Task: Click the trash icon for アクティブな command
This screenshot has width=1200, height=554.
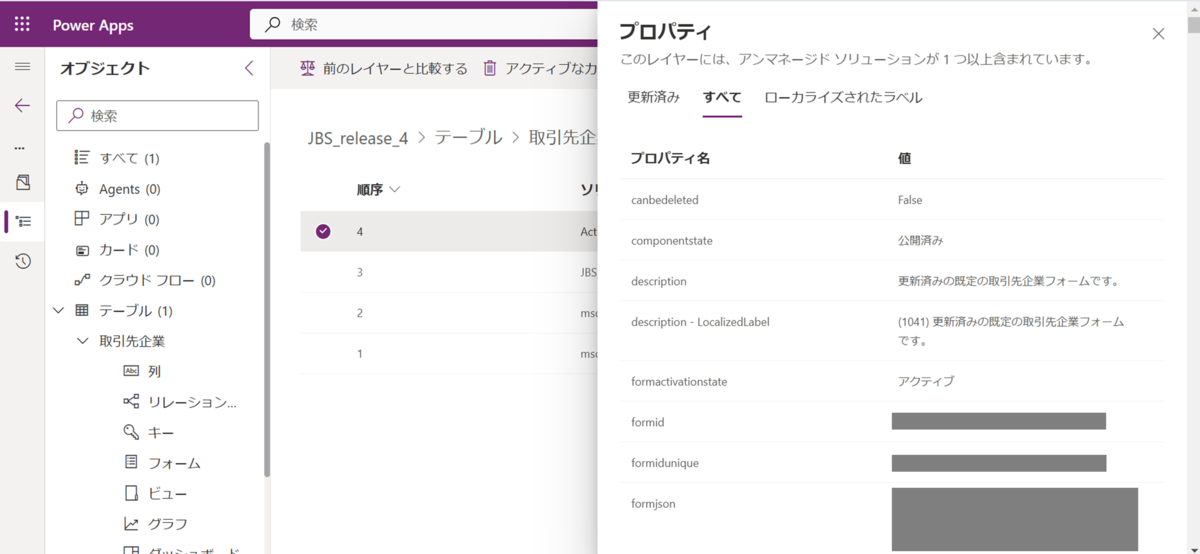Action: pos(490,68)
